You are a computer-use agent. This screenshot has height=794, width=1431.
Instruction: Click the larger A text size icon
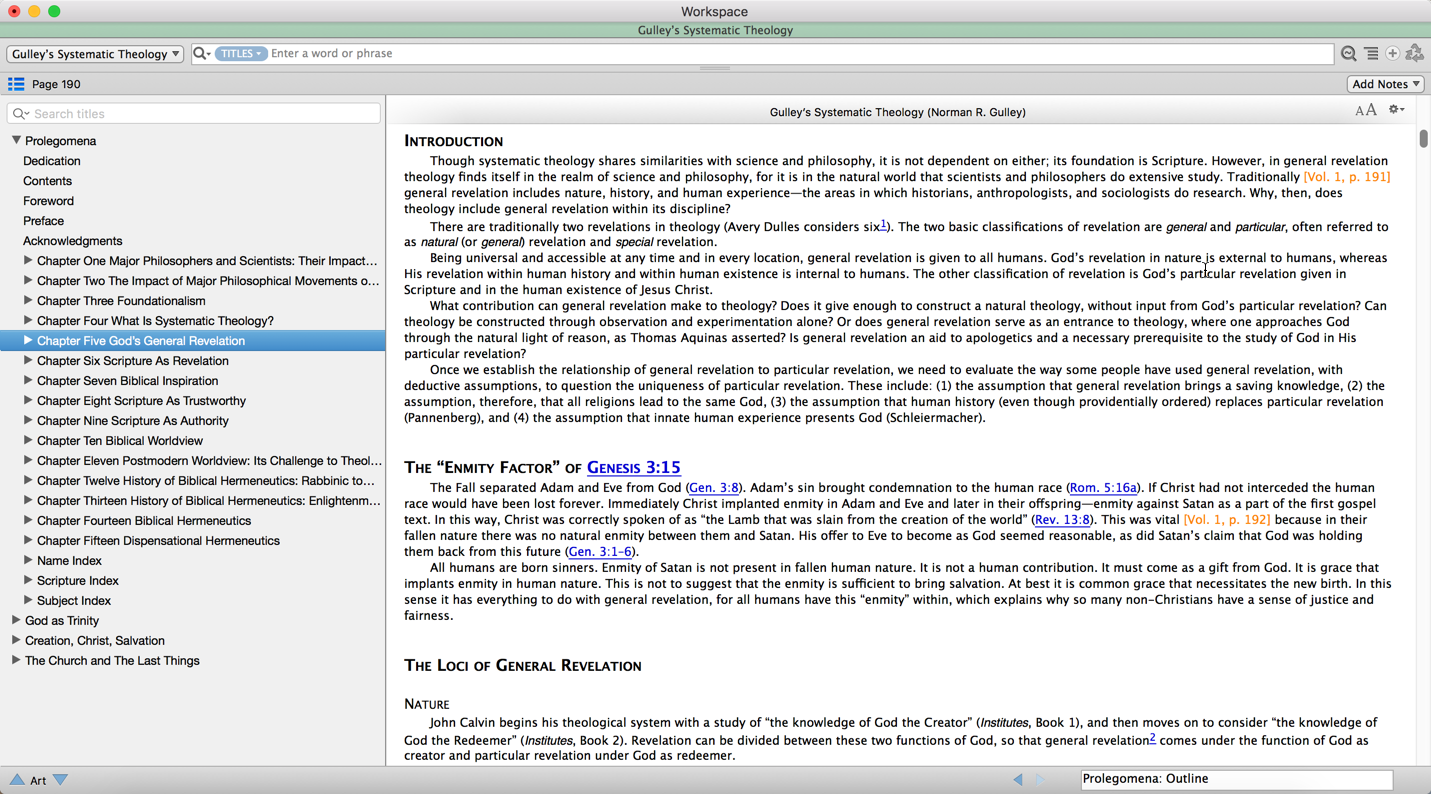(1371, 110)
